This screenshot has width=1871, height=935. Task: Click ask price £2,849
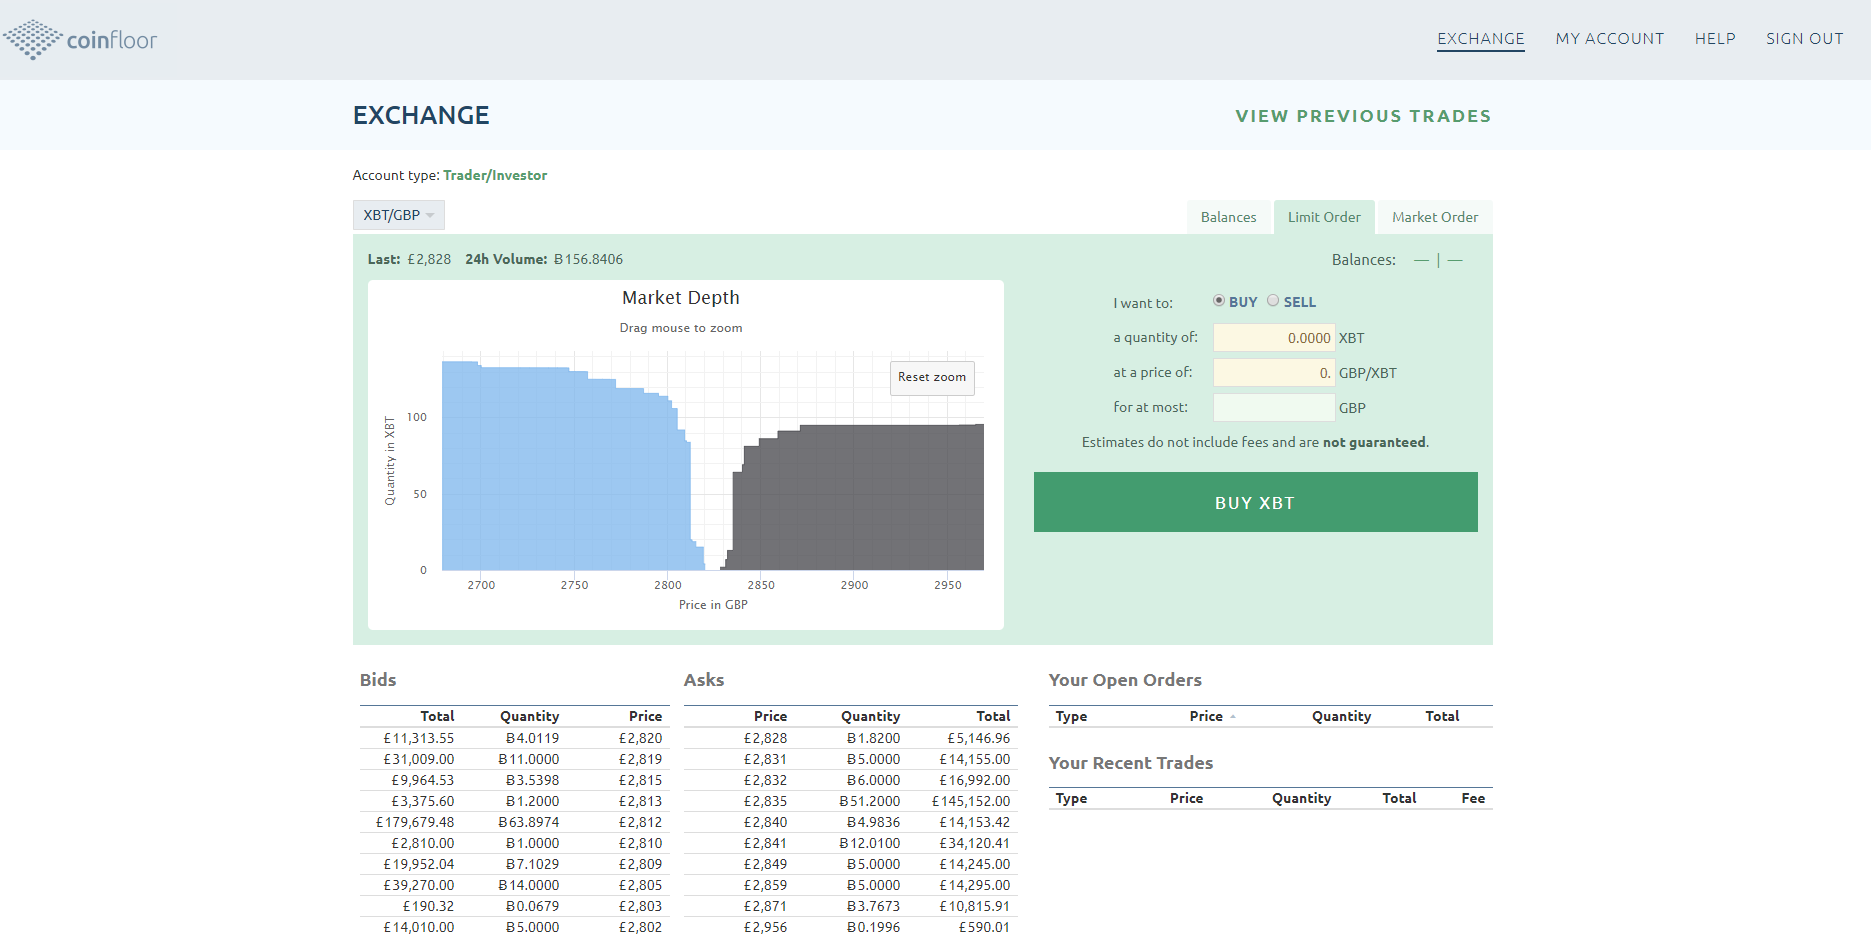(x=765, y=864)
